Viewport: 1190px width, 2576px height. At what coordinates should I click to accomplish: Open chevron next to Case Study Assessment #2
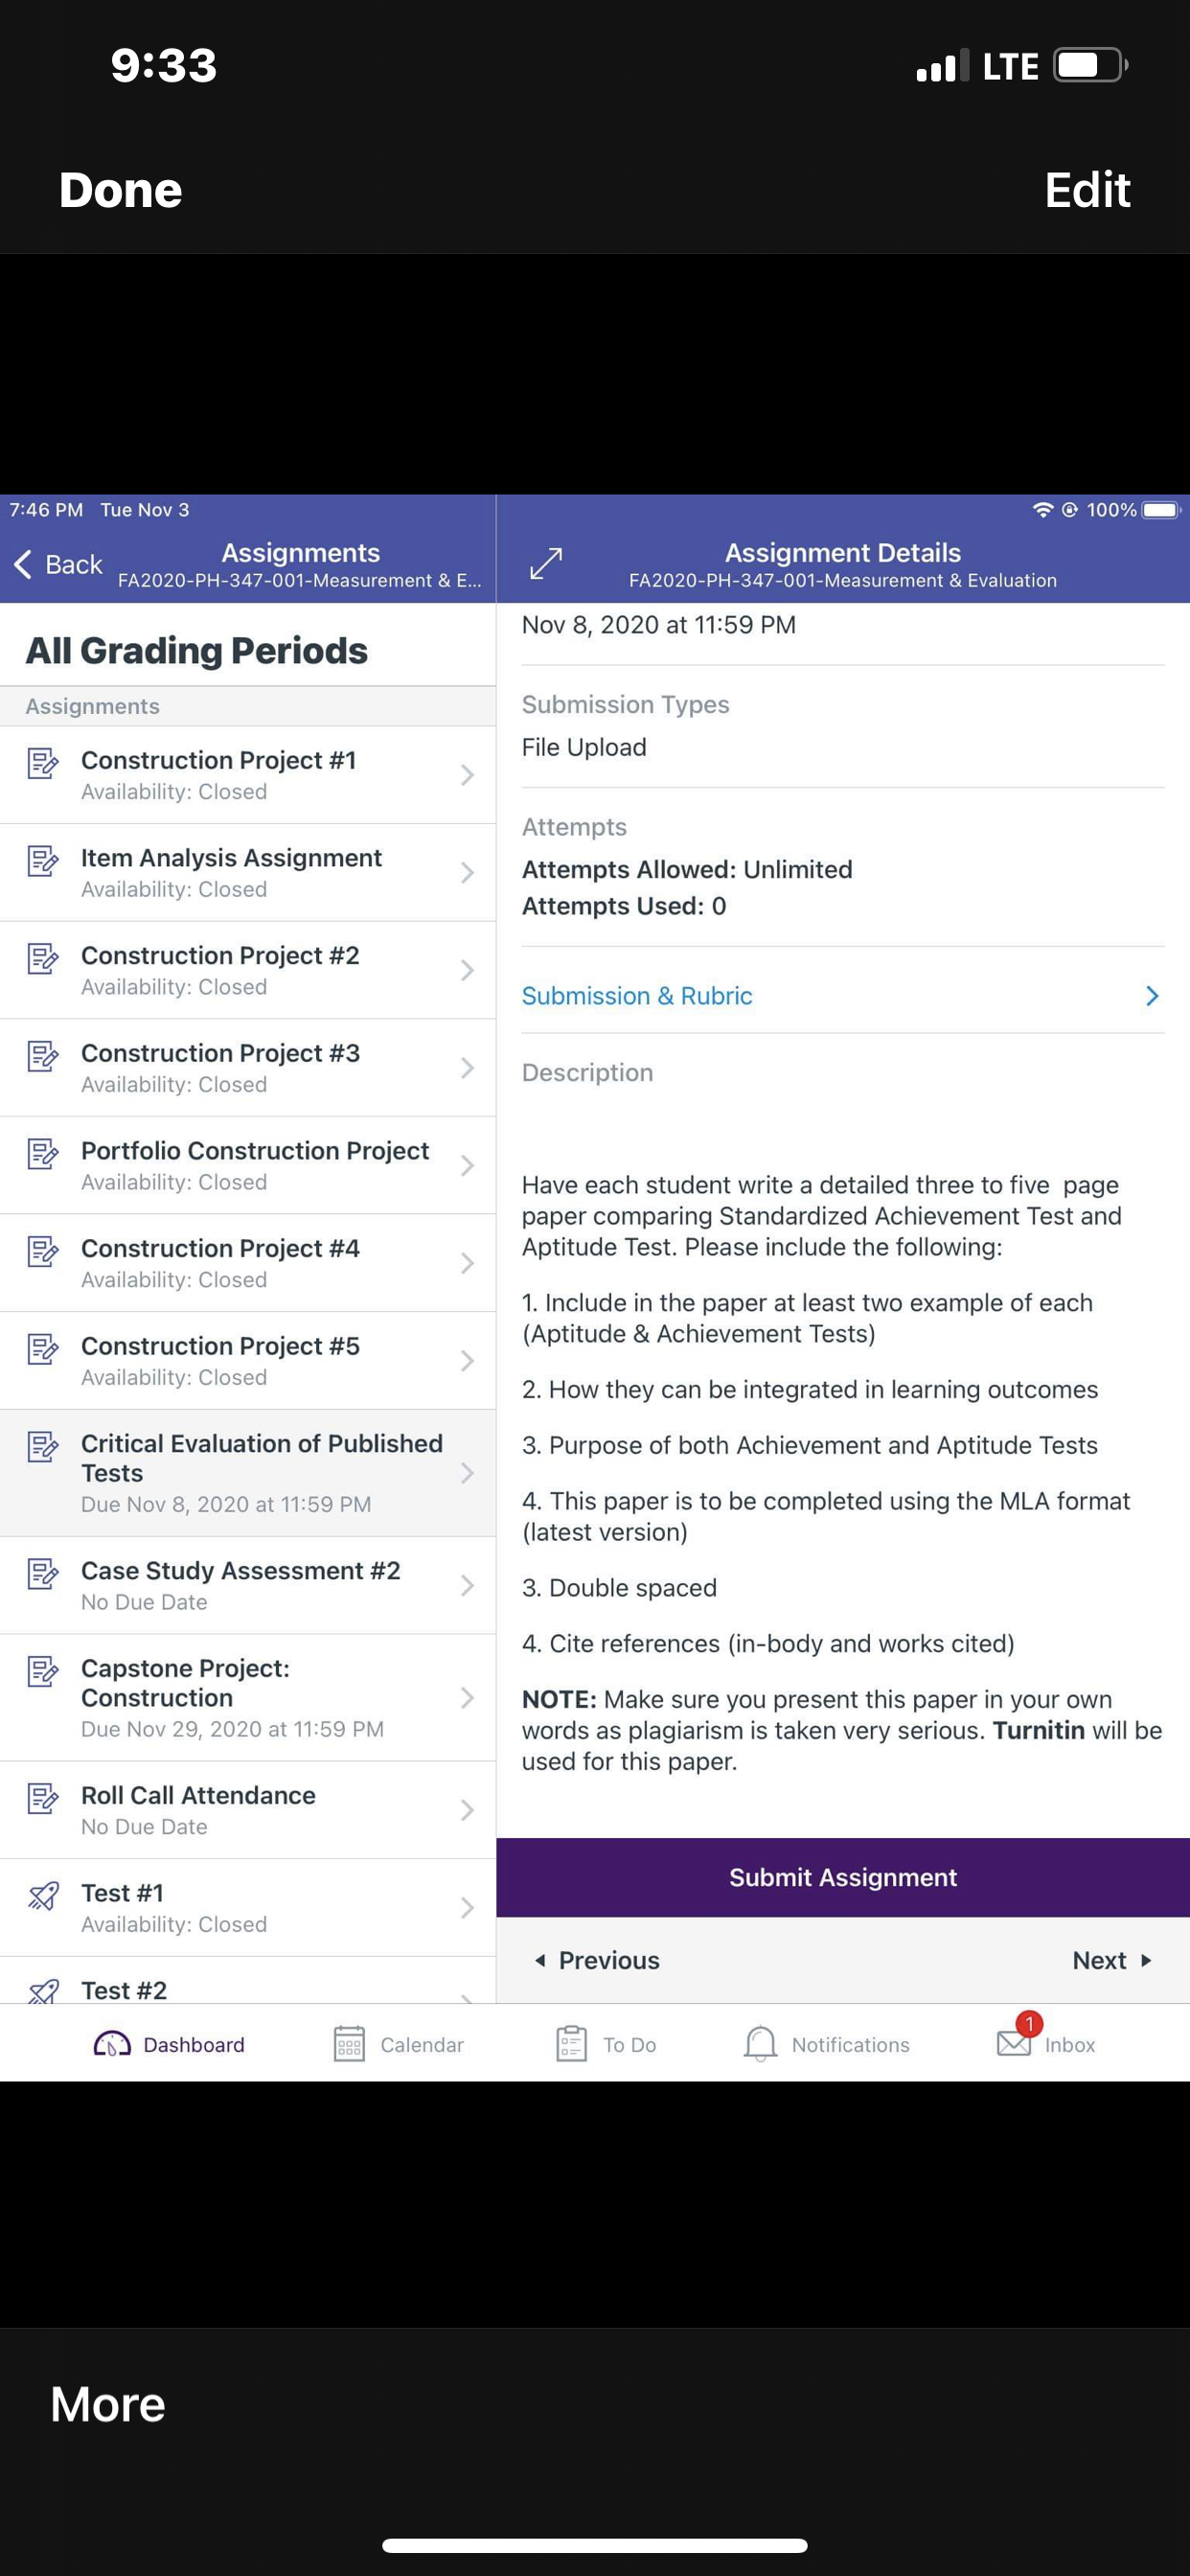click(466, 1585)
